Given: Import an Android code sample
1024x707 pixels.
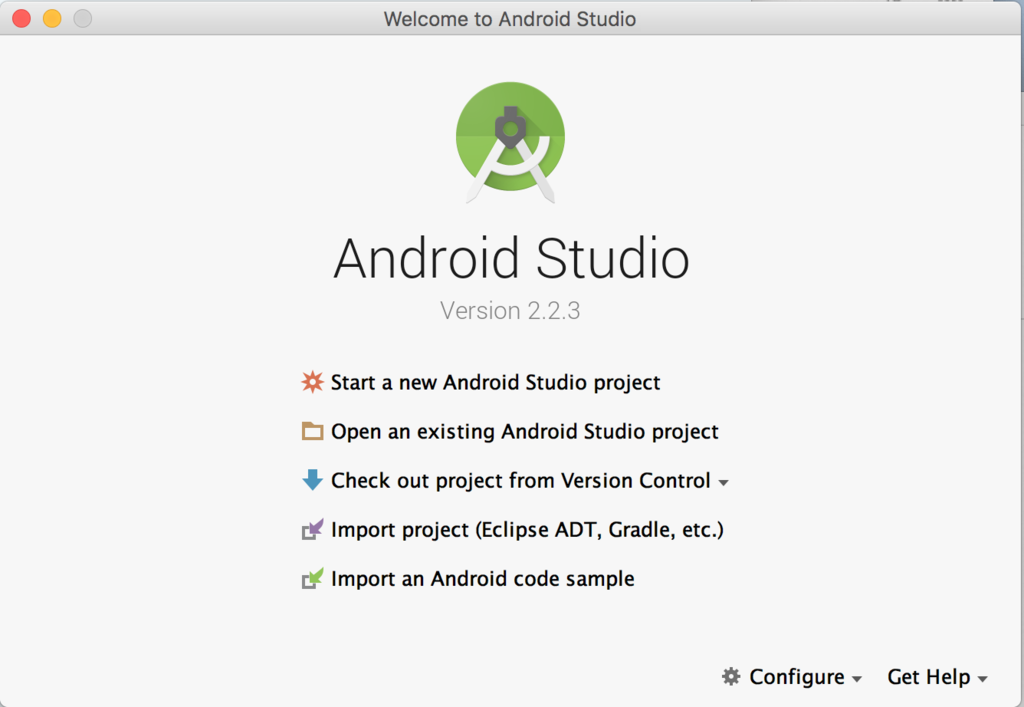Looking at the screenshot, I should click(483, 578).
